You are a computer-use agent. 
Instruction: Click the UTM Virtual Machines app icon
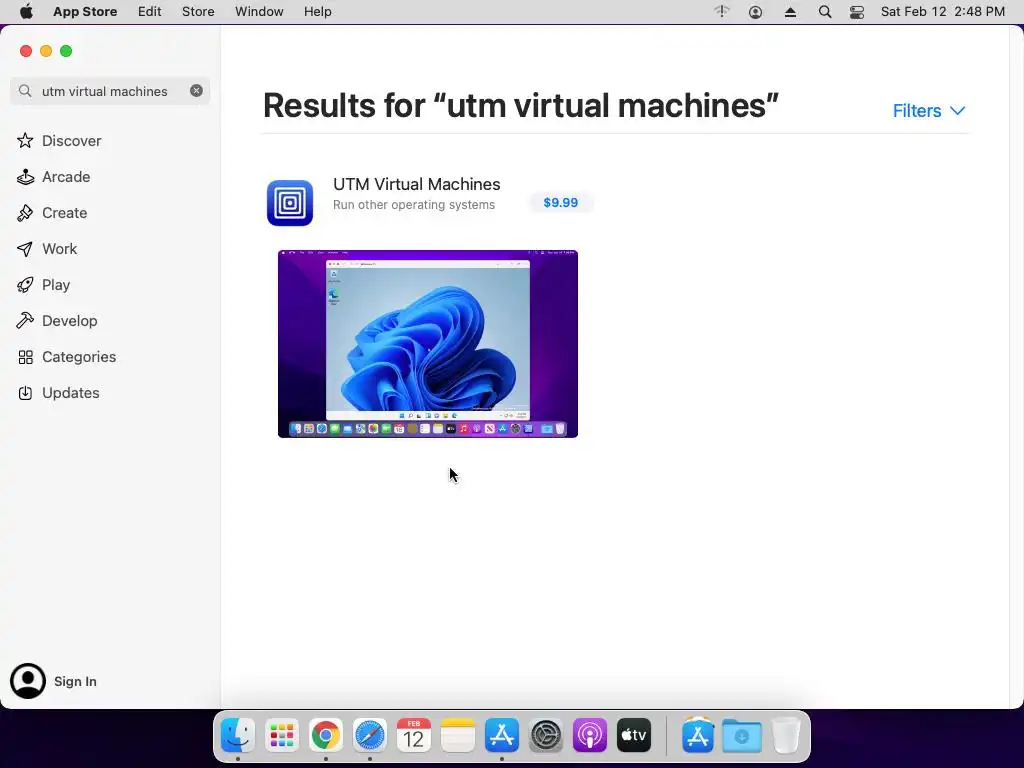(290, 203)
